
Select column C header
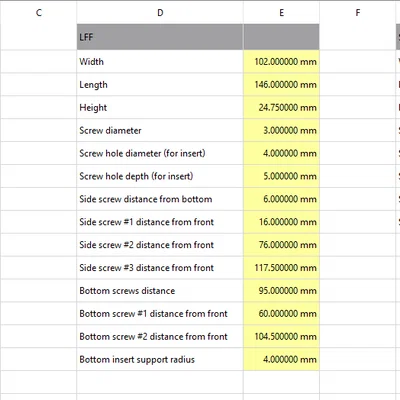coord(39,13)
